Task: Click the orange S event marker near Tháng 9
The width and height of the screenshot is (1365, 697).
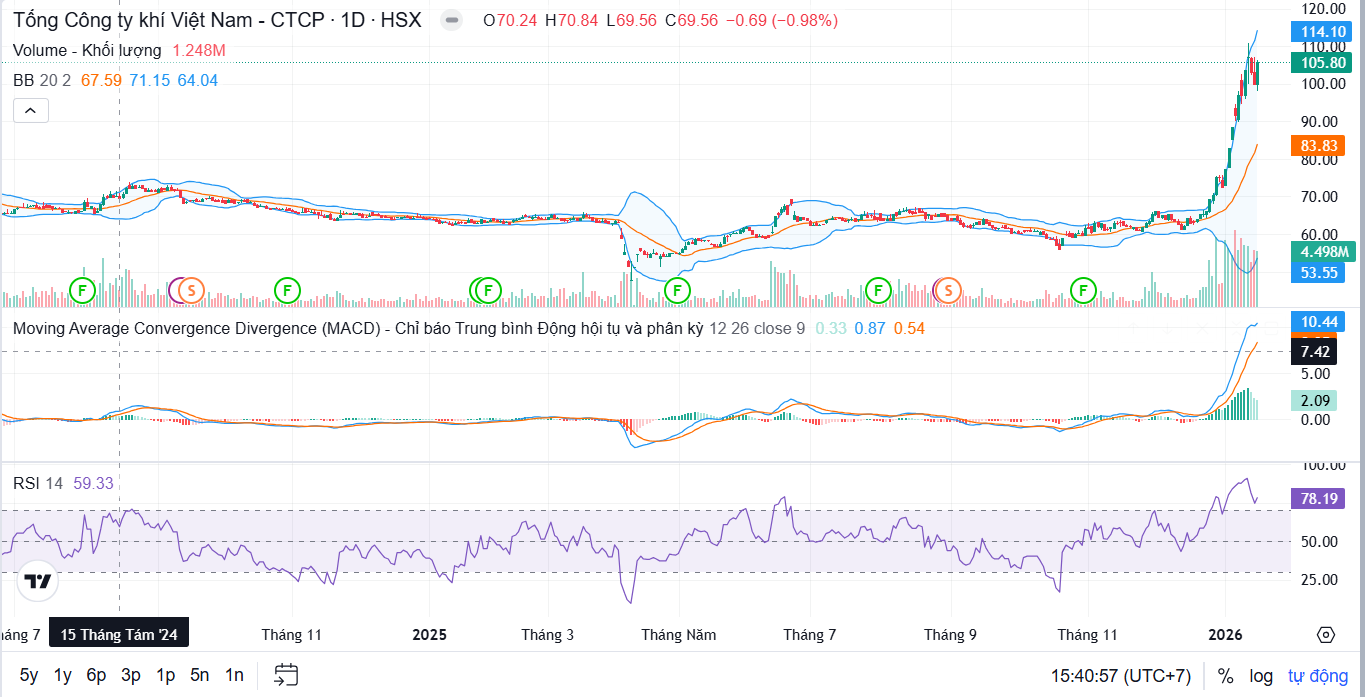Action: (x=948, y=291)
